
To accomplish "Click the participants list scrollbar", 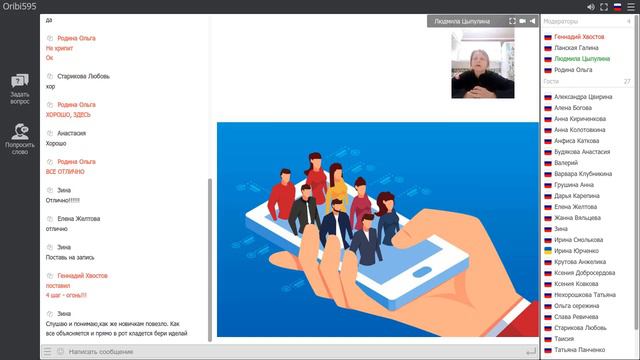I will click(637, 171).
